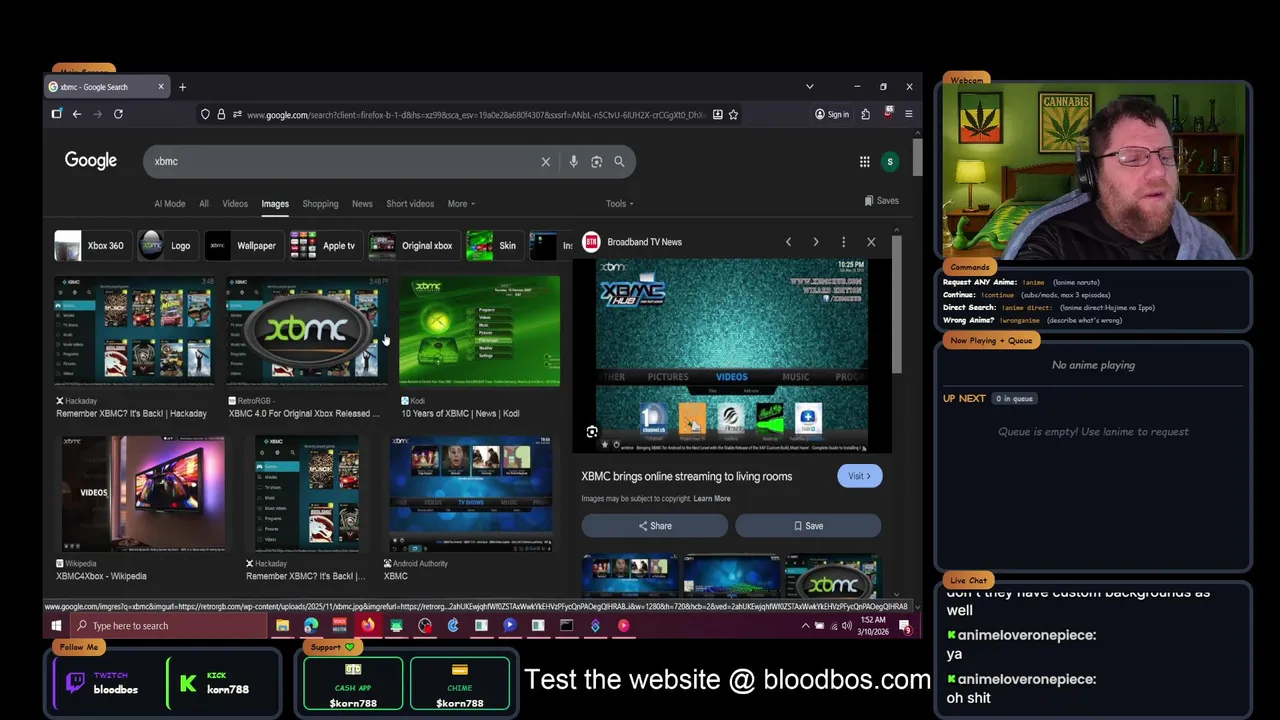Switch to the News tab

coord(362,203)
